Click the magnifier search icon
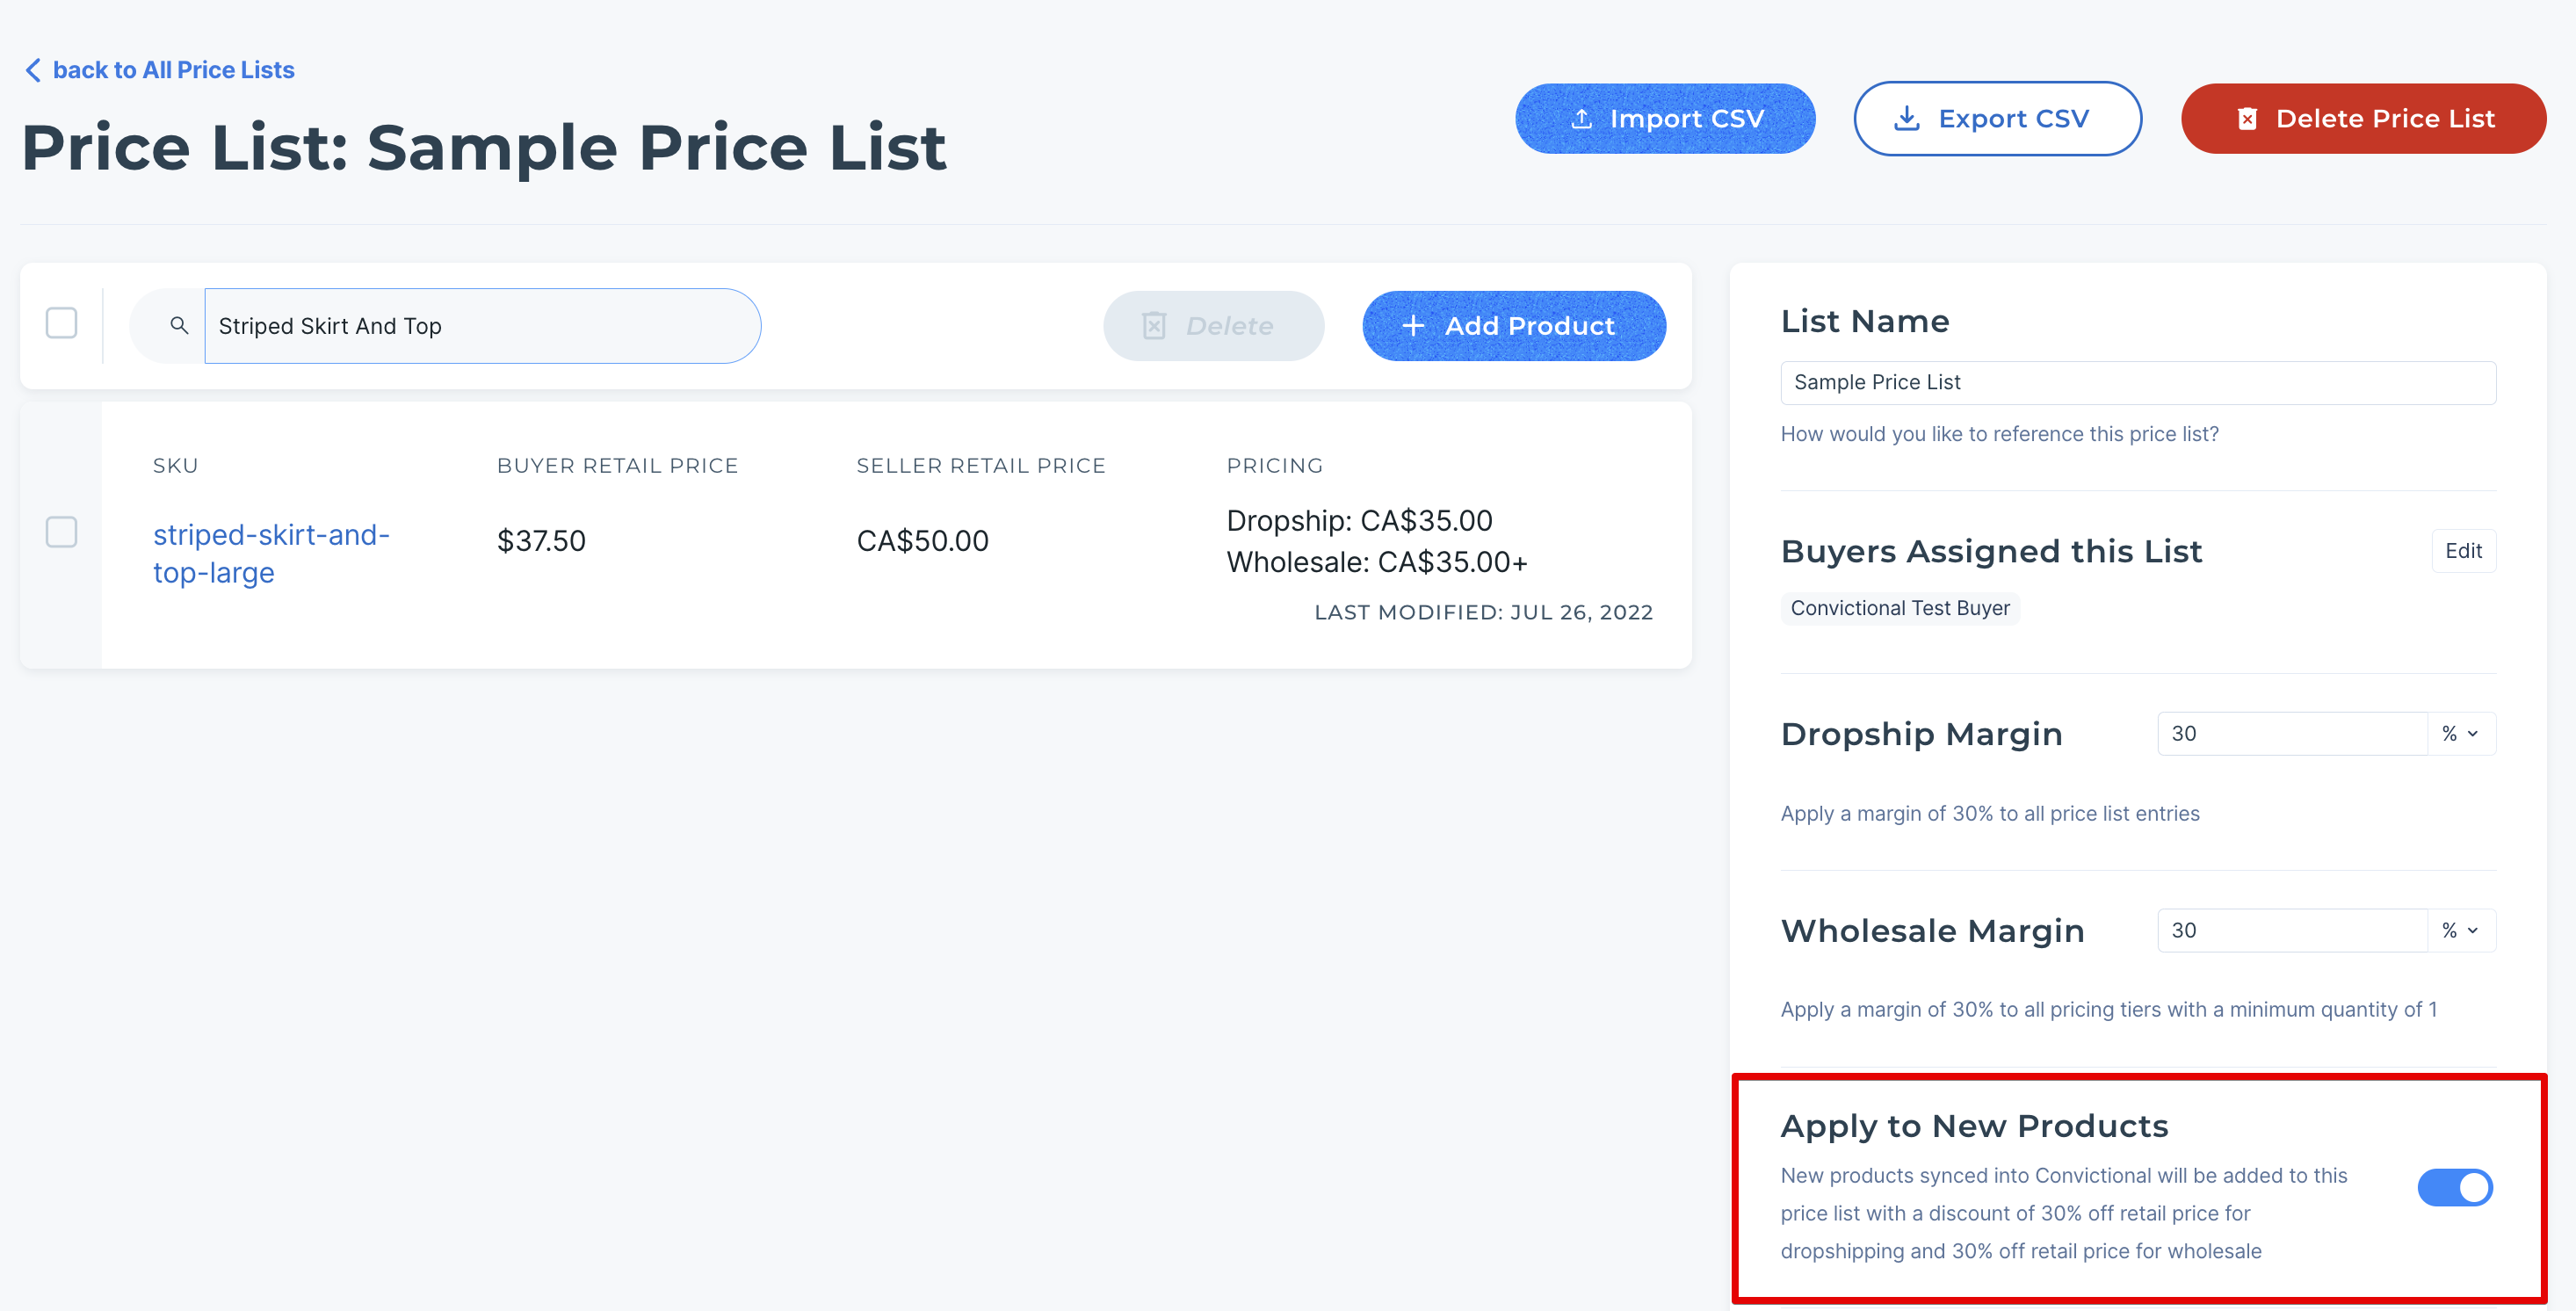Viewport: 2576px width, 1311px height. pyautogui.click(x=179, y=326)
